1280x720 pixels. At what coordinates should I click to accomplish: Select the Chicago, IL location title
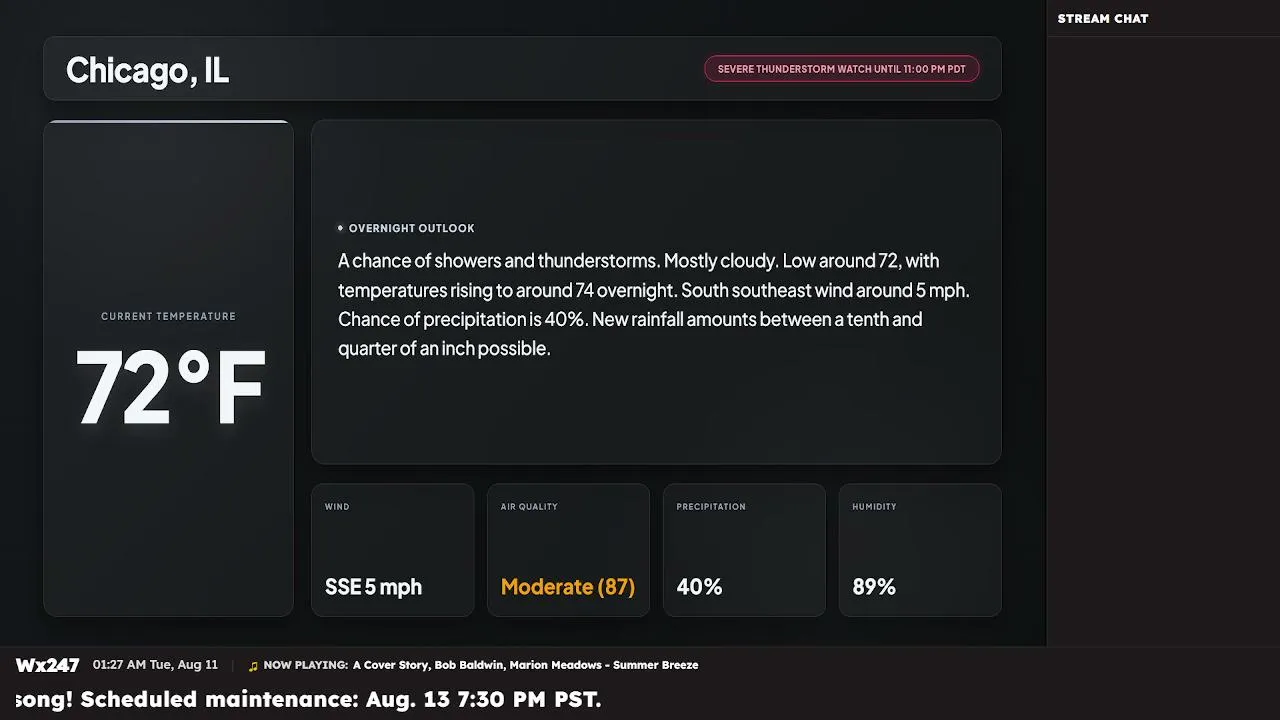[147, 70]
